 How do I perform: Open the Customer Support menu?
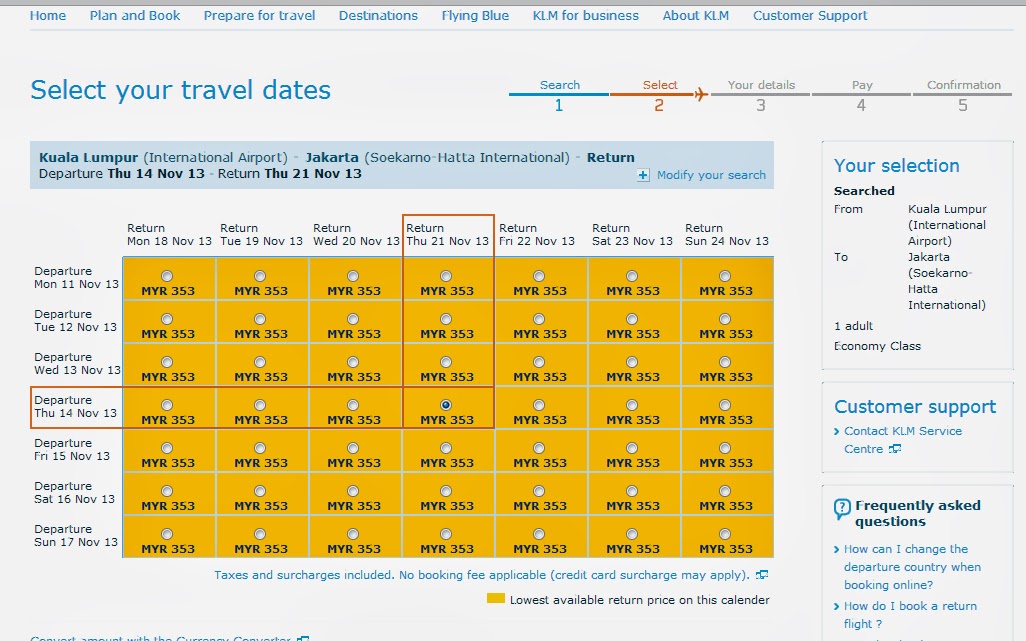[810, 16]
